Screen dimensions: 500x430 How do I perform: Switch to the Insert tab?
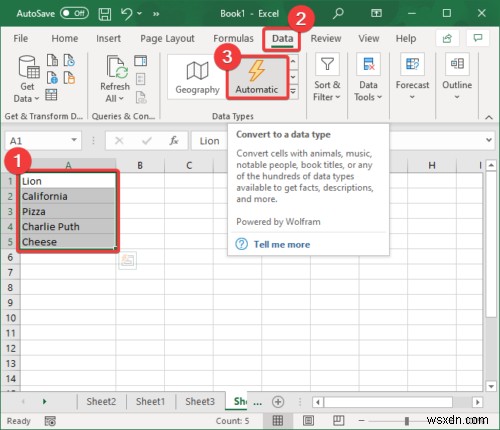click(108, 38)
